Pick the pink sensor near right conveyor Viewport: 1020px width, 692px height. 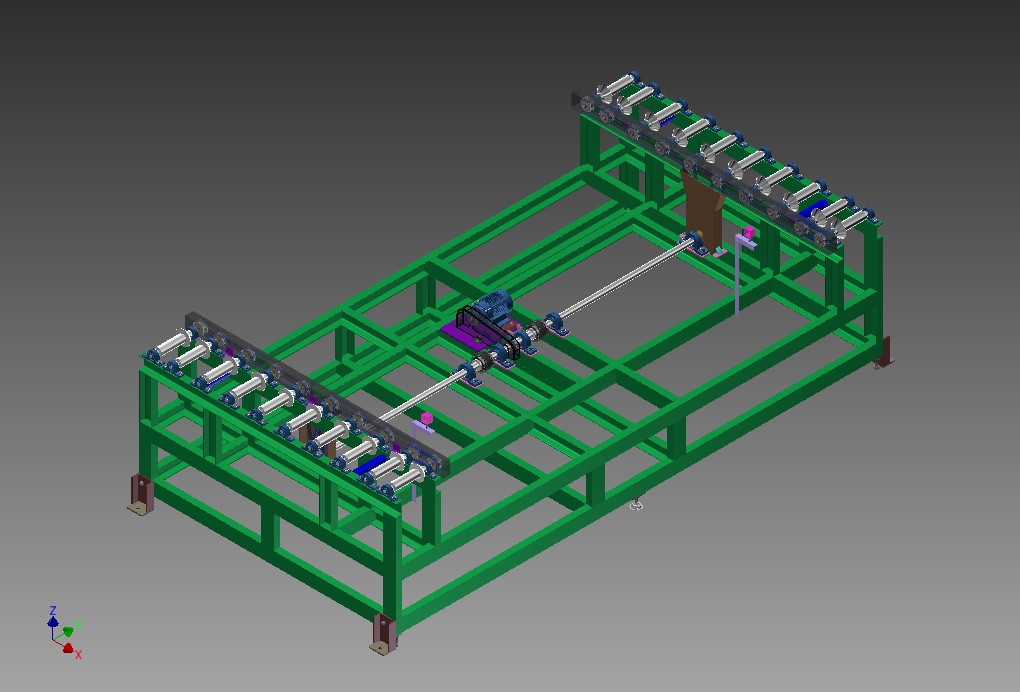click(749, 232)
